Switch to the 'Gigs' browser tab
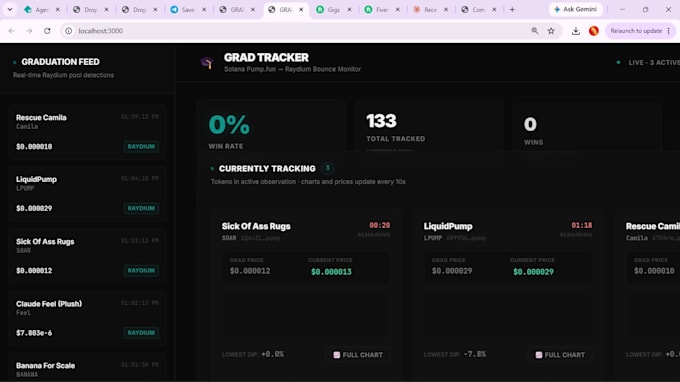The image size is (680, 382). (333, 10)
